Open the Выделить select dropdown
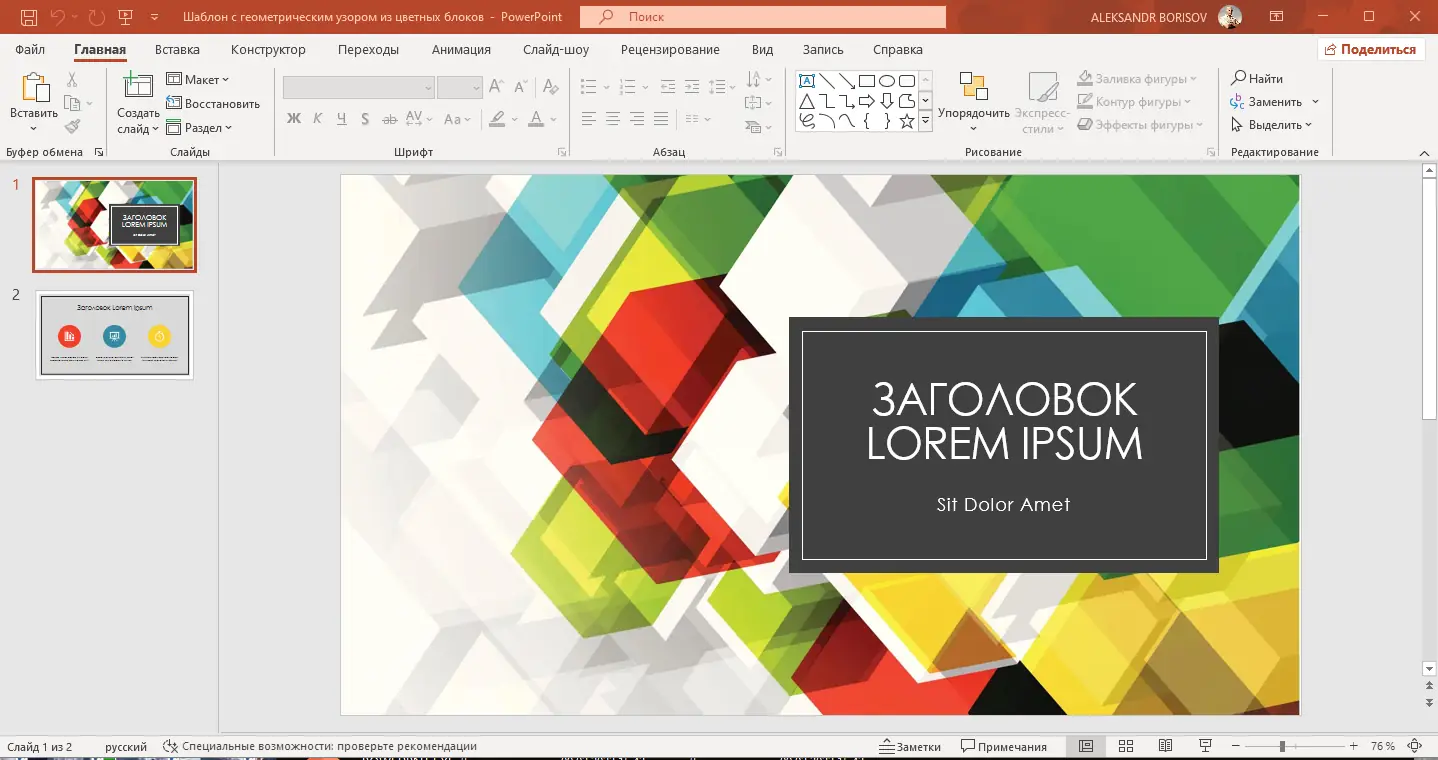This screenshot has width=1438, height=760. pos(1271,125)
